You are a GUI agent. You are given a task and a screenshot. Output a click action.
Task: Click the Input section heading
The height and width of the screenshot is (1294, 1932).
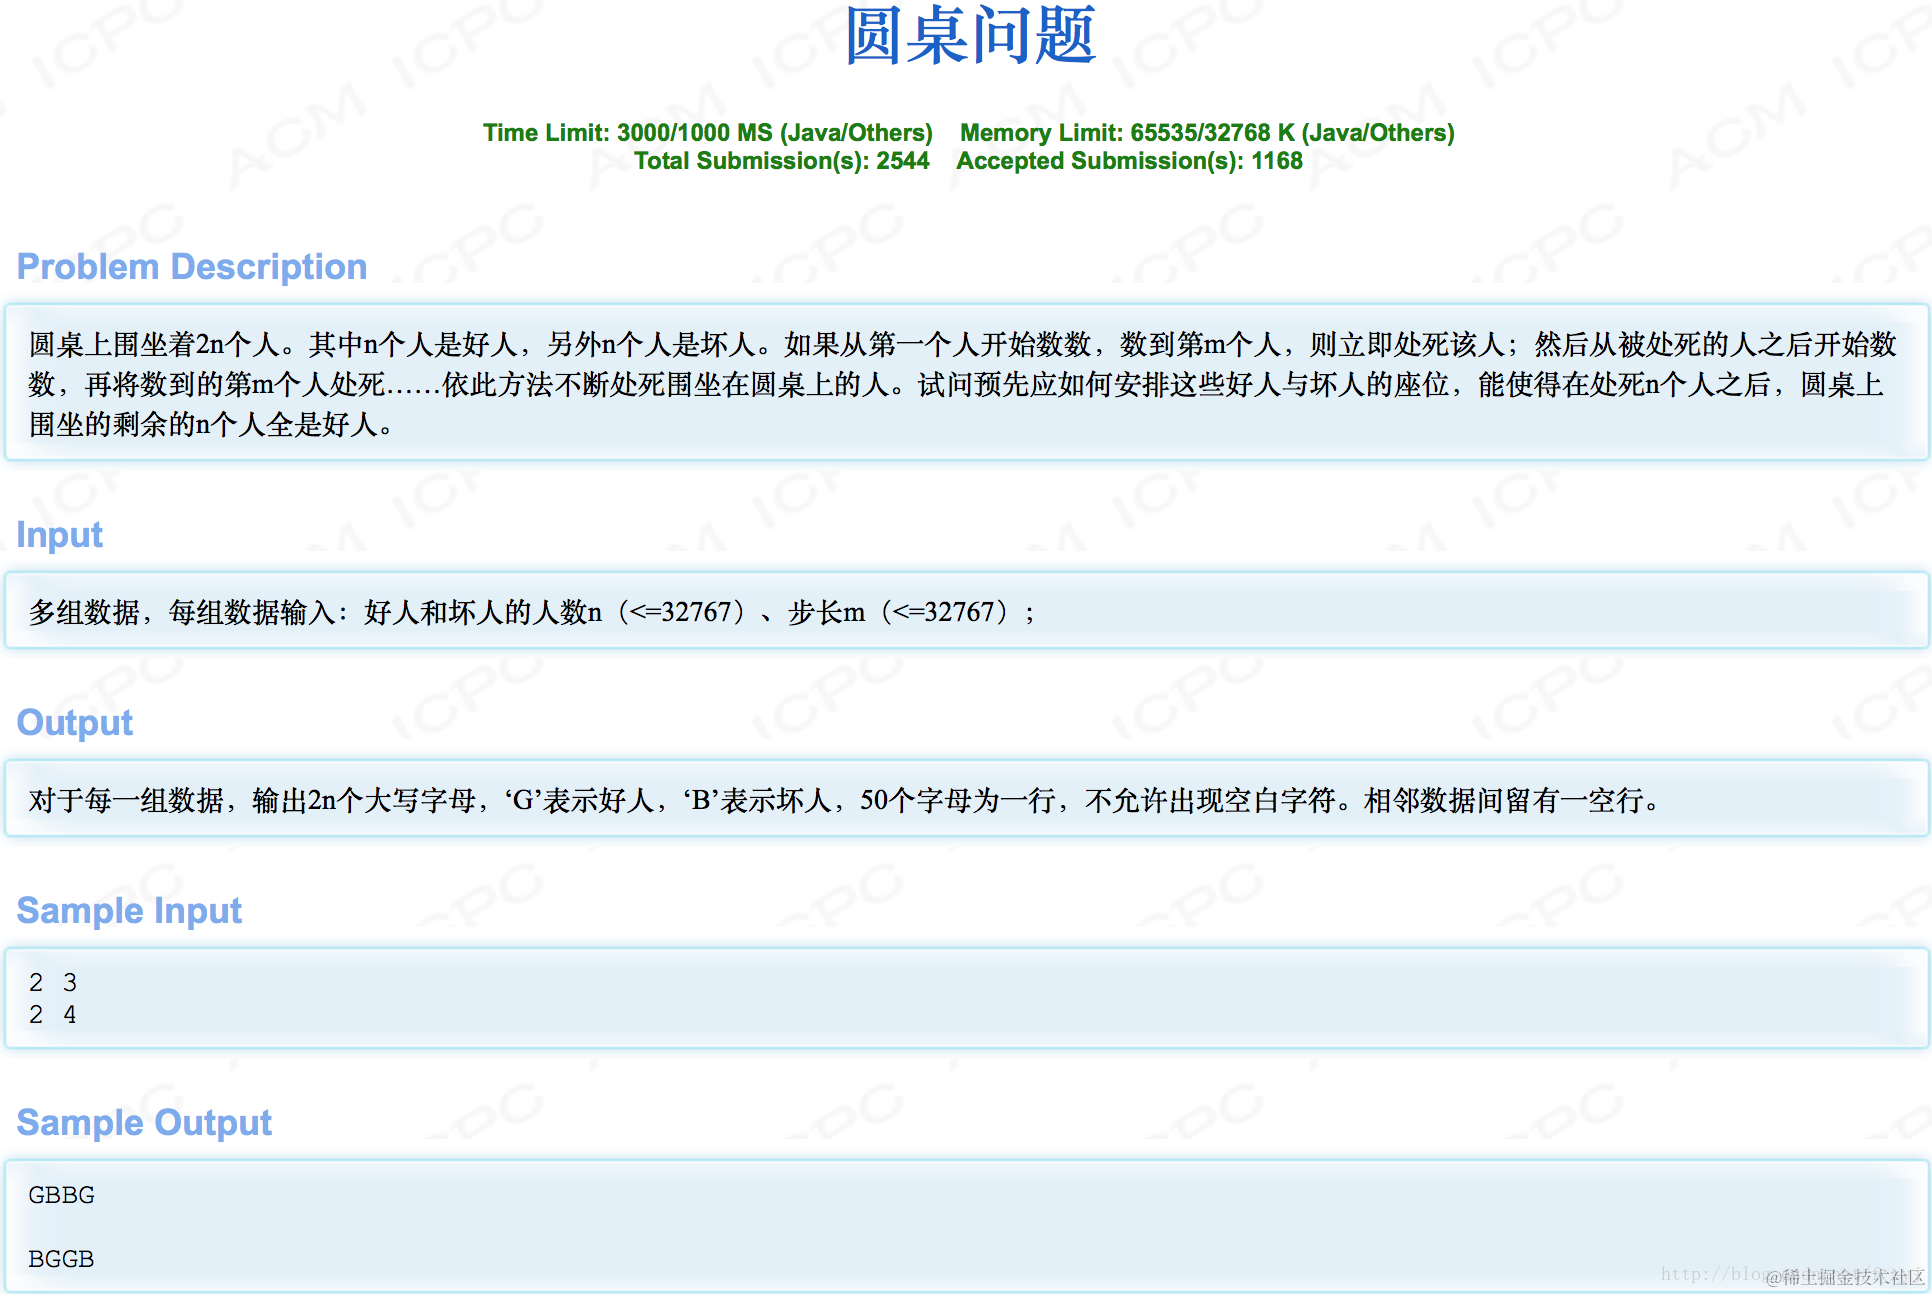[x=60, y=535]
